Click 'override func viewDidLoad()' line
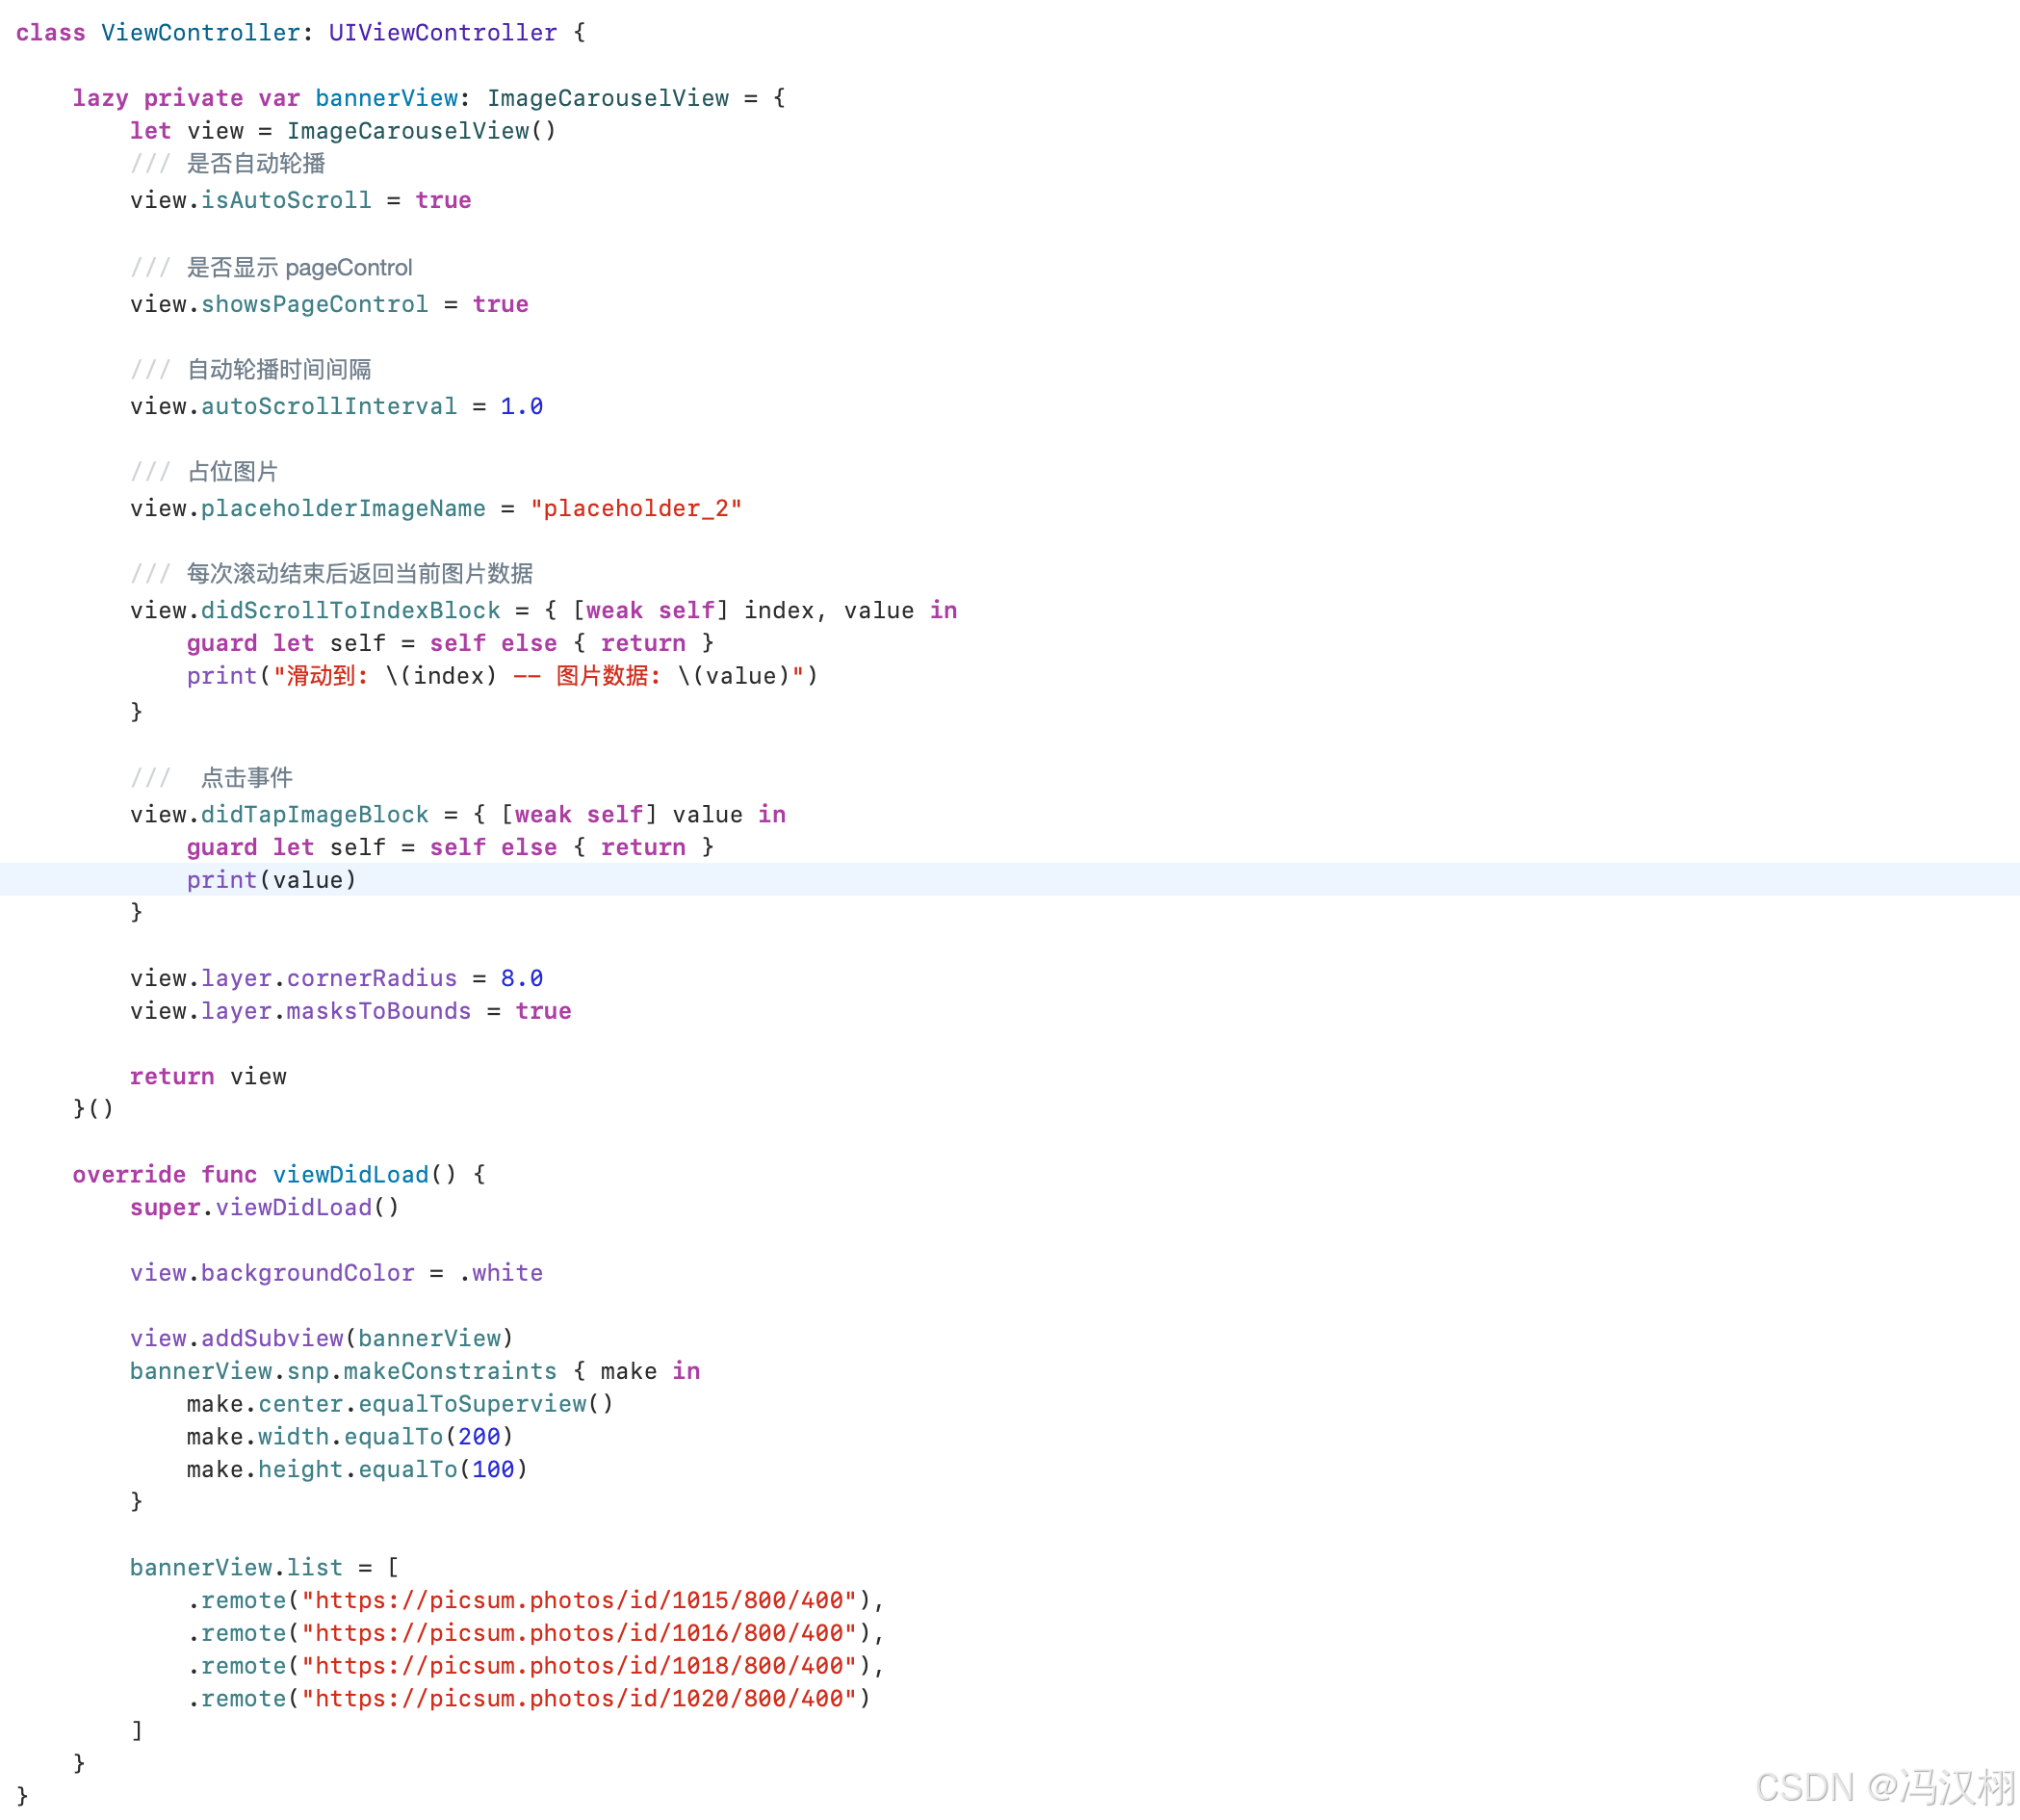Image resolution: width=2020 pixels, height=1820 pixels. [x=279, y=1174]
